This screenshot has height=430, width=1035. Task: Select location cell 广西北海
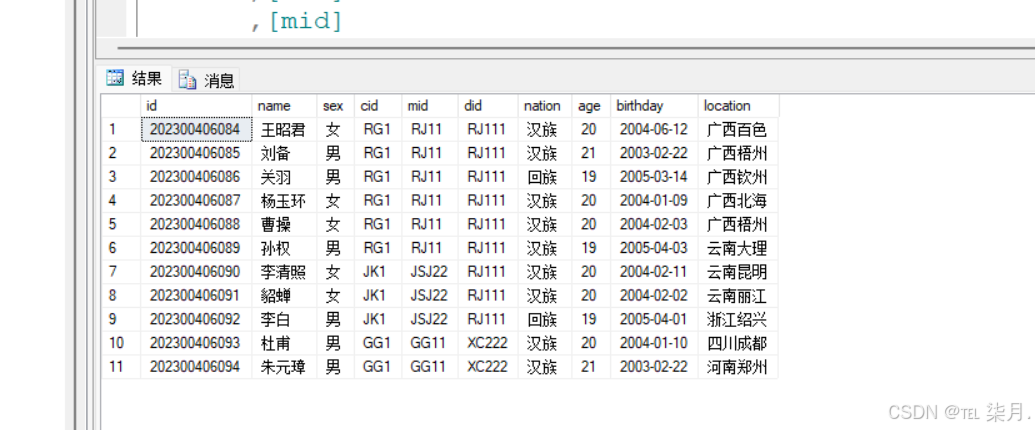click(739, 201)
